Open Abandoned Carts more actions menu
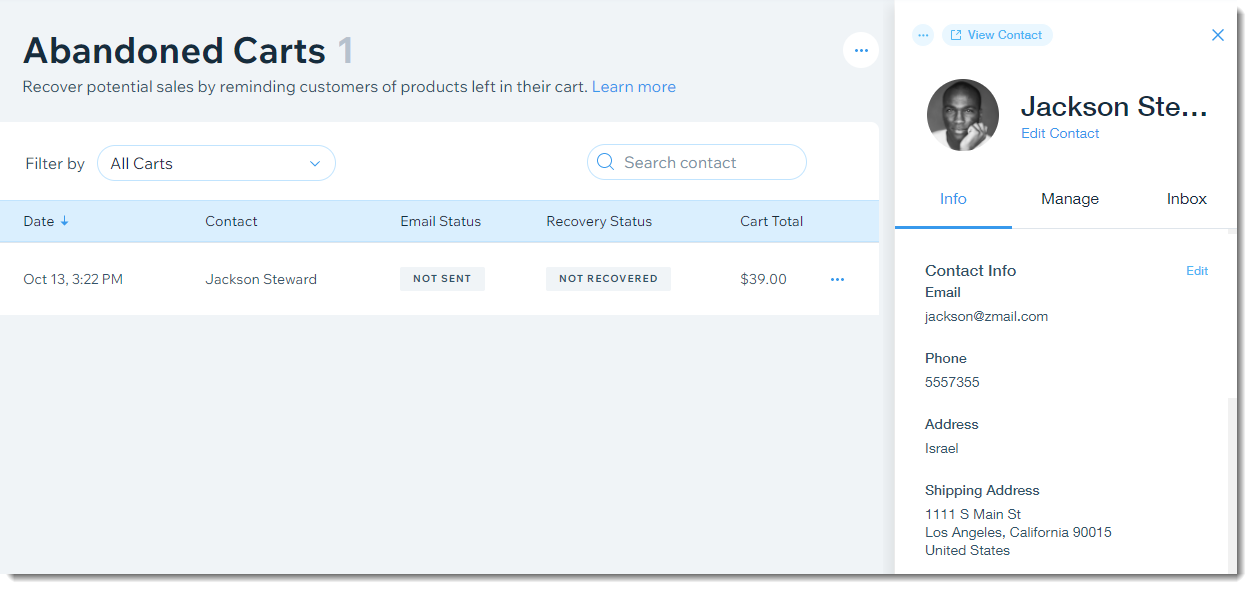Image resolution: width=1252 pixels, height=589 pixels. coord(861,50)
